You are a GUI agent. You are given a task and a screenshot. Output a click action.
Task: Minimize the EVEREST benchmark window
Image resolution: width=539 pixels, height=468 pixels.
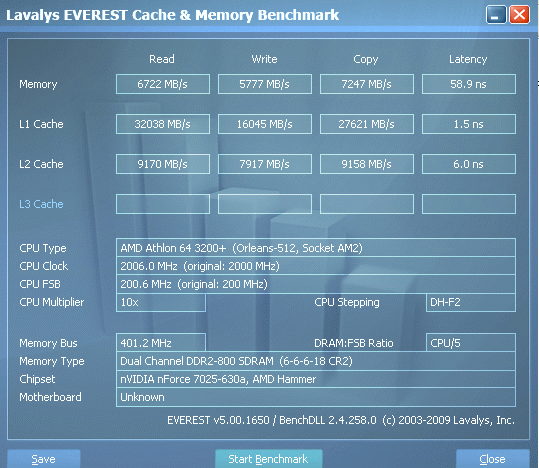(496, 15)
